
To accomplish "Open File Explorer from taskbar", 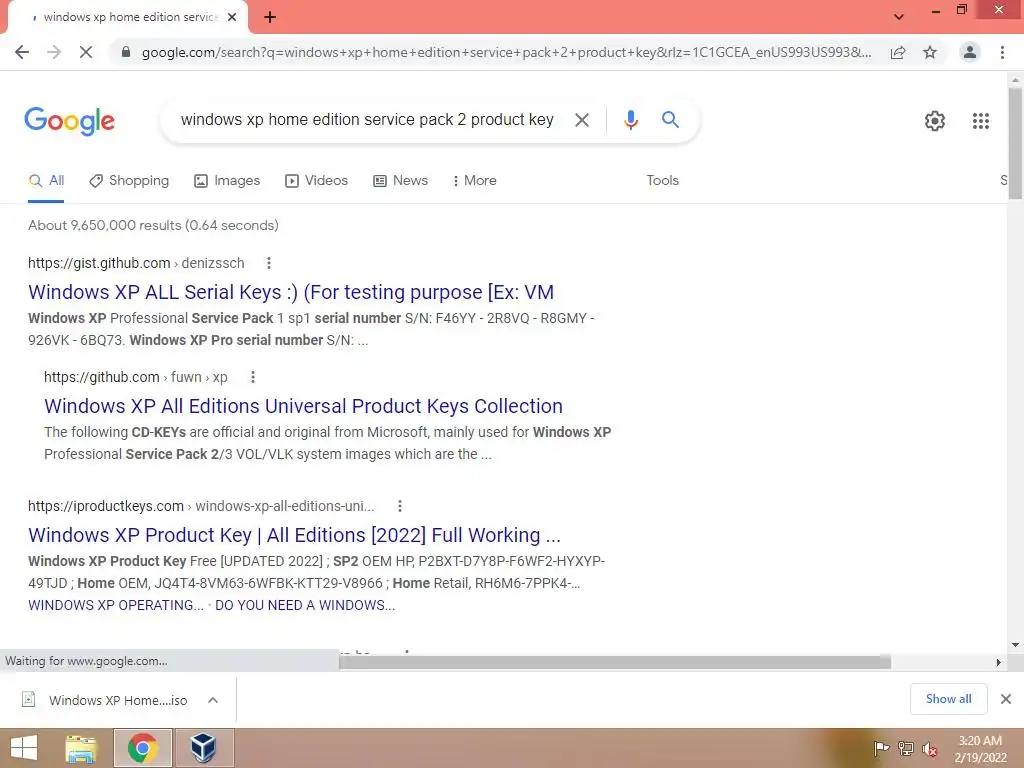I will click(x=80, y=748).
